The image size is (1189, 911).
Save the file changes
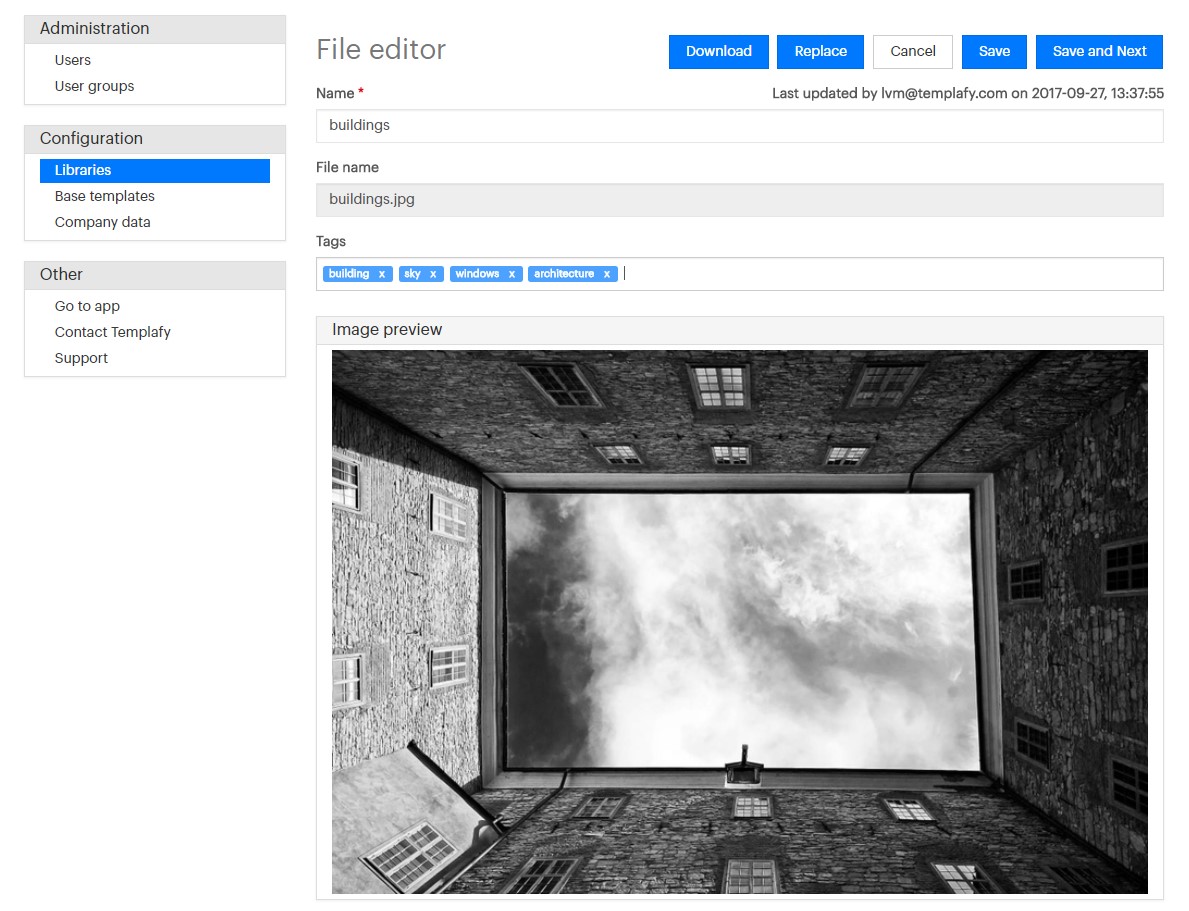994,52
